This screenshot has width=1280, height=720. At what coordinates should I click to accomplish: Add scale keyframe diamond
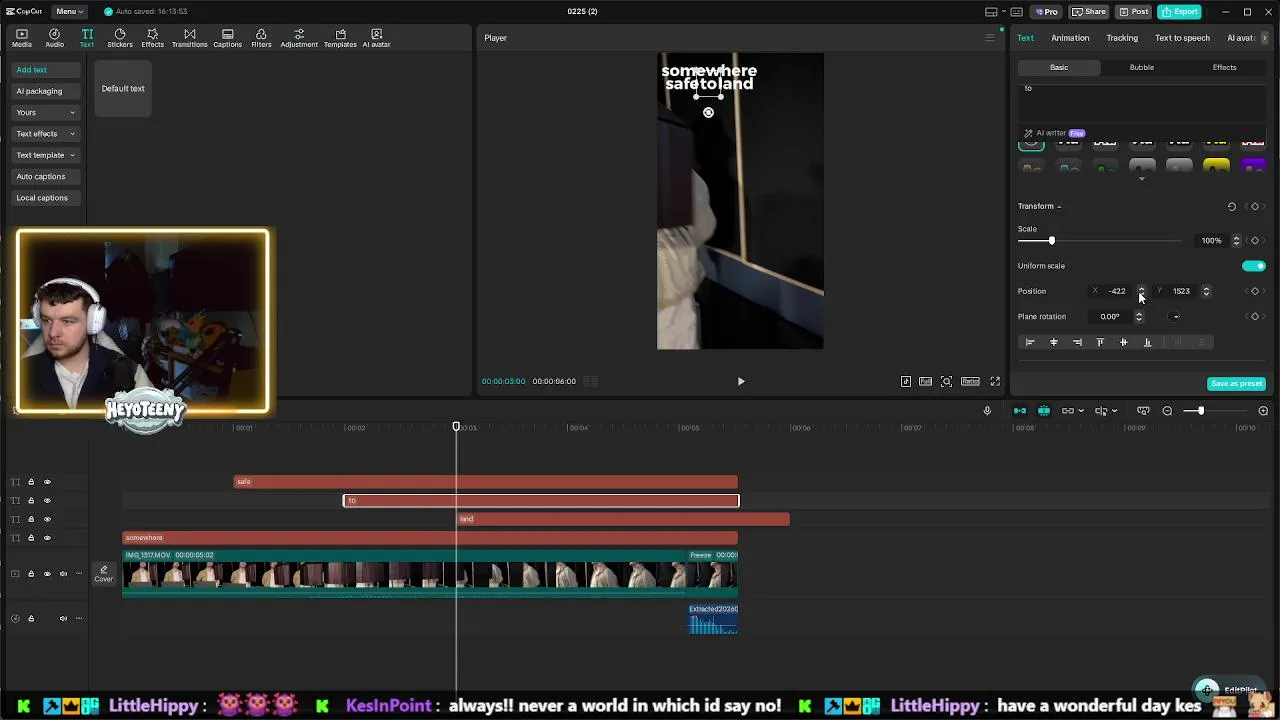[x=1255, y=241]
